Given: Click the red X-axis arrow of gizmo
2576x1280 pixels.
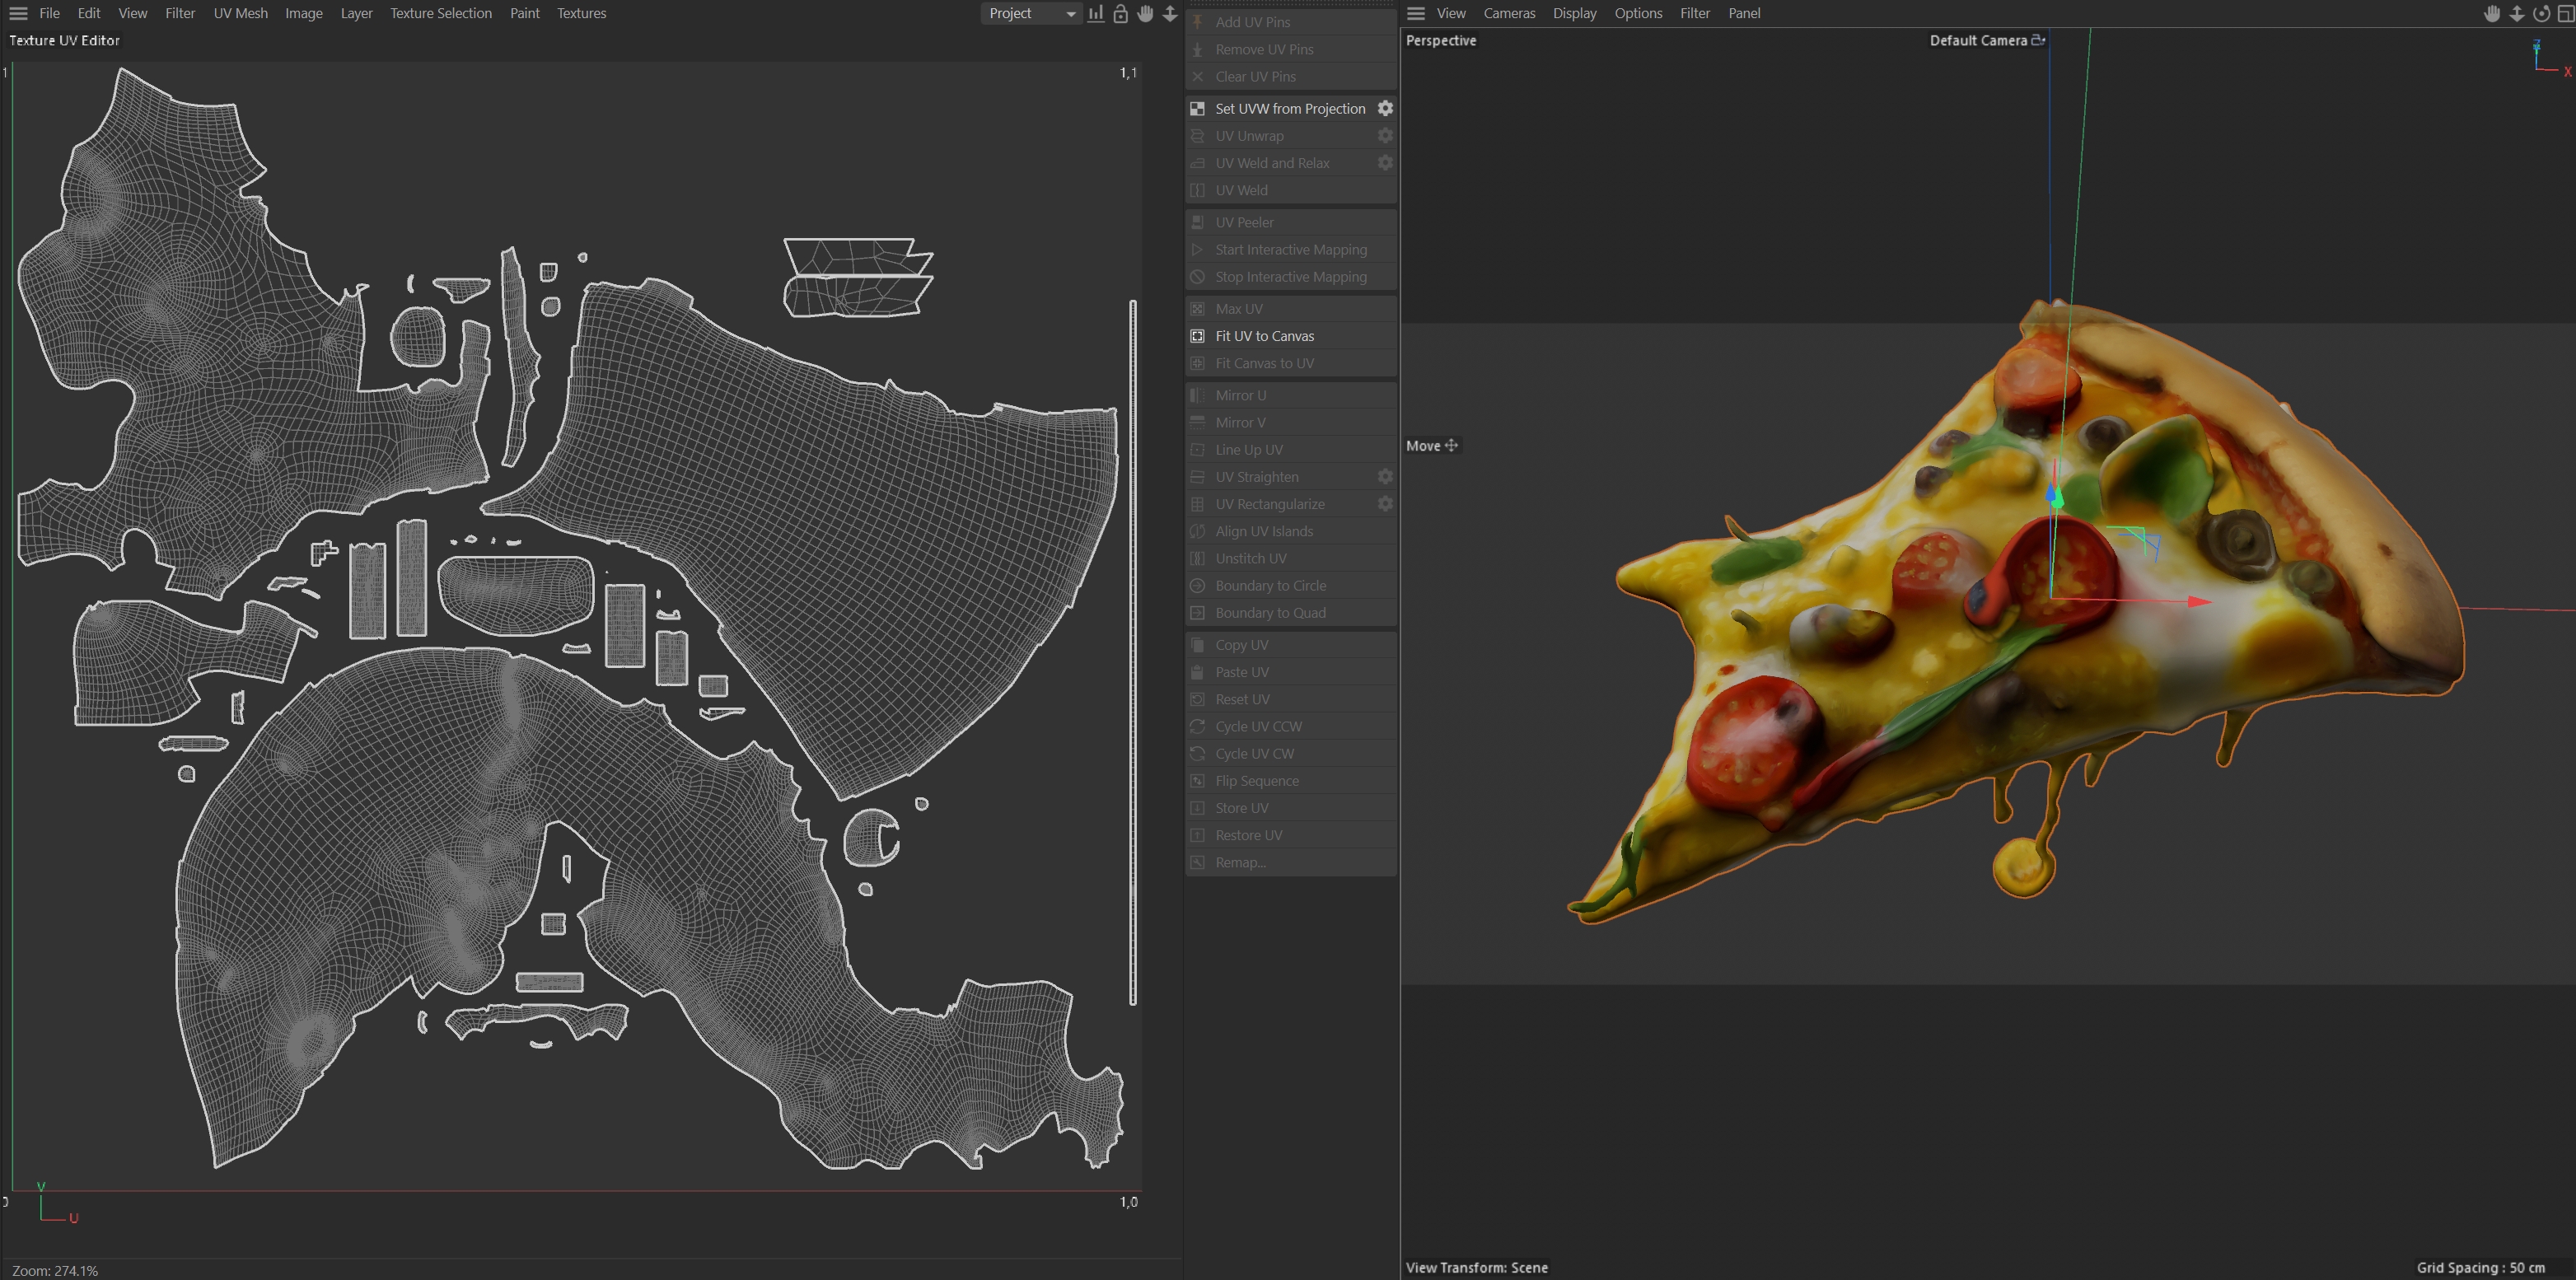Looking at the screenshot, I should [2198, 601].
